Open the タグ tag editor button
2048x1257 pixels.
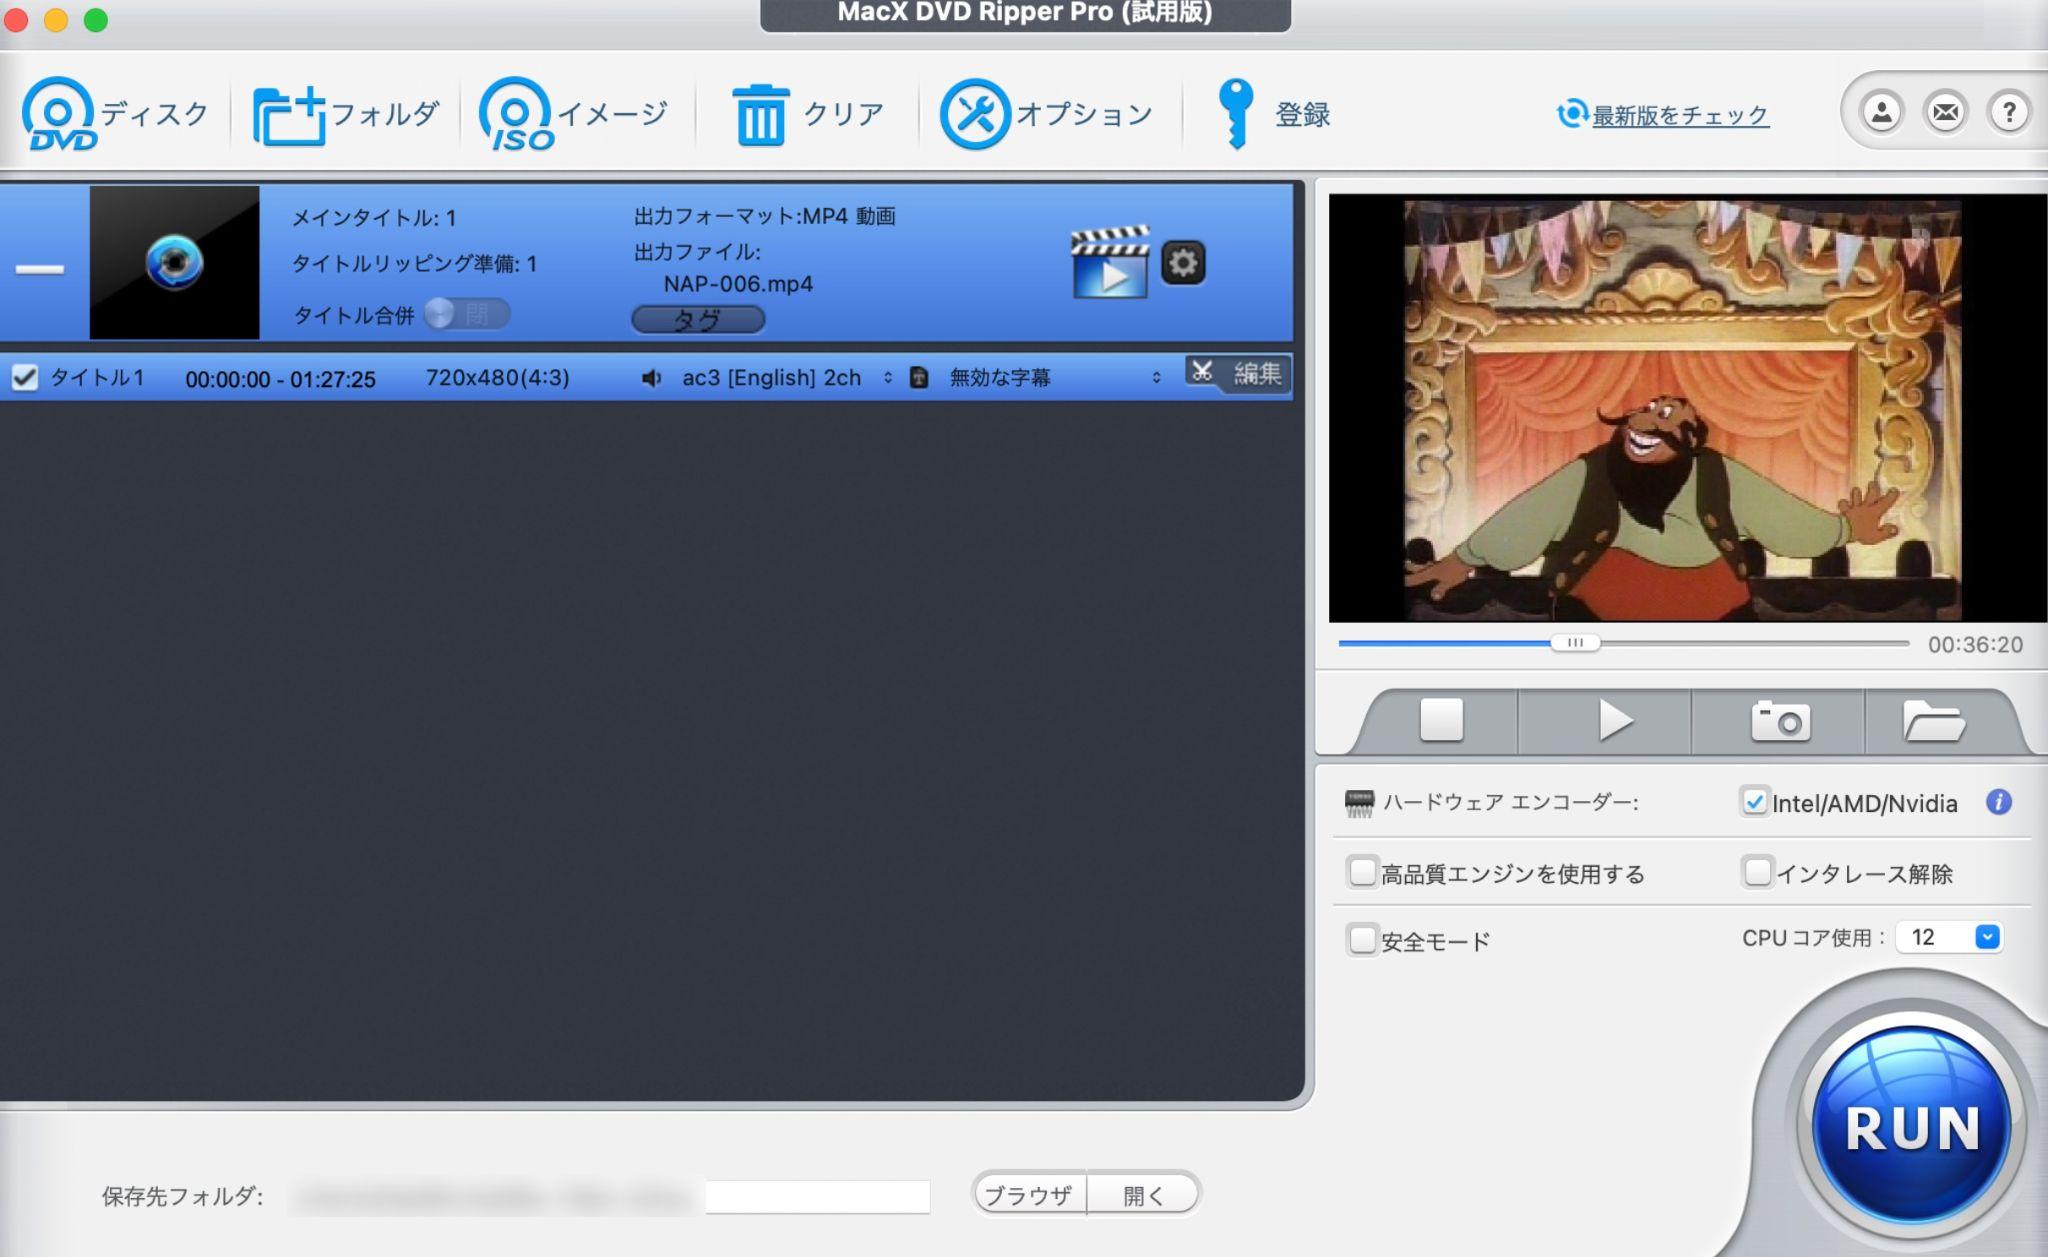click(698, 319)
